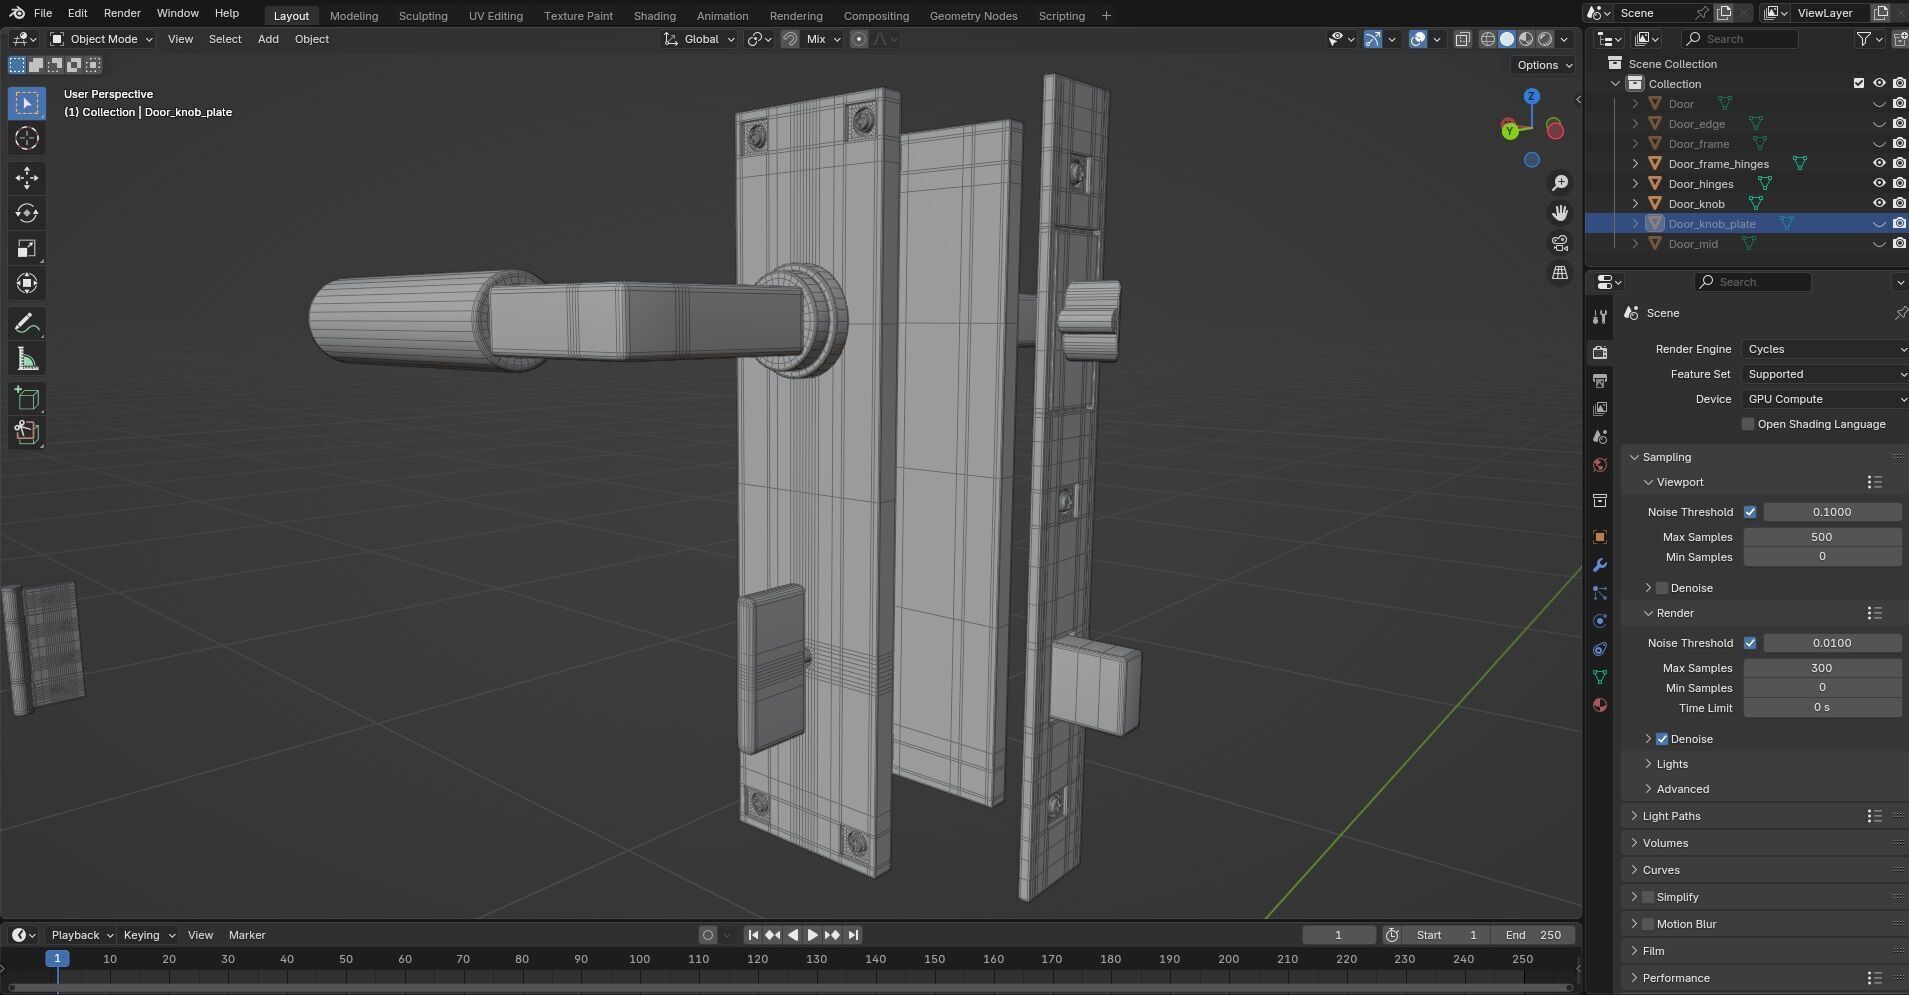Click the viewport Options button
This screenshot has width=1909, height=995.
[x=1545, y=65]
